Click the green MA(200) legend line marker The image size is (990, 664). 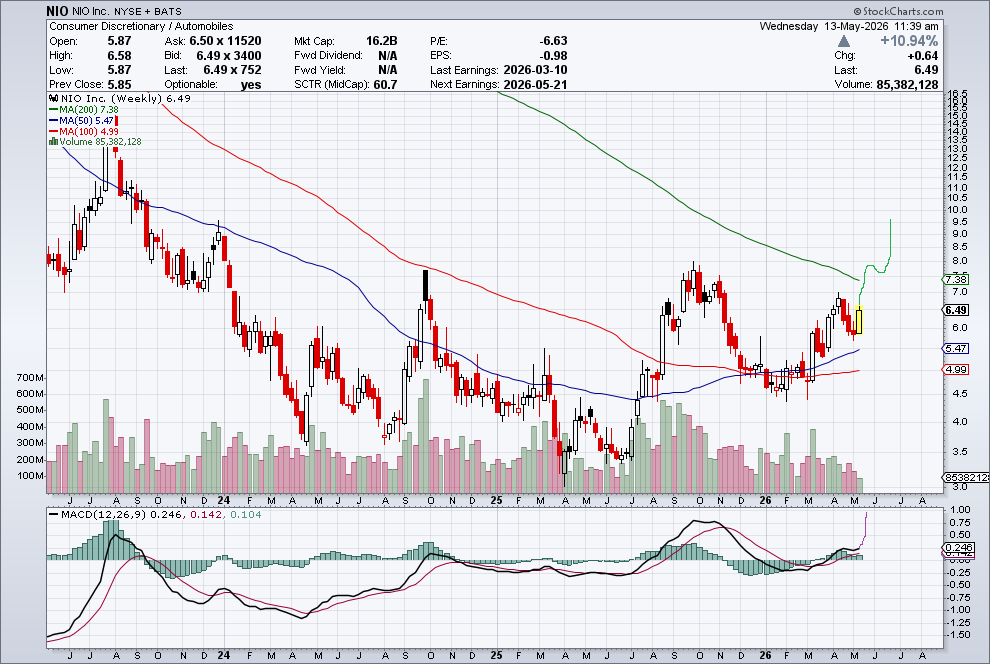pyautogui.click(x=54, y=110)
